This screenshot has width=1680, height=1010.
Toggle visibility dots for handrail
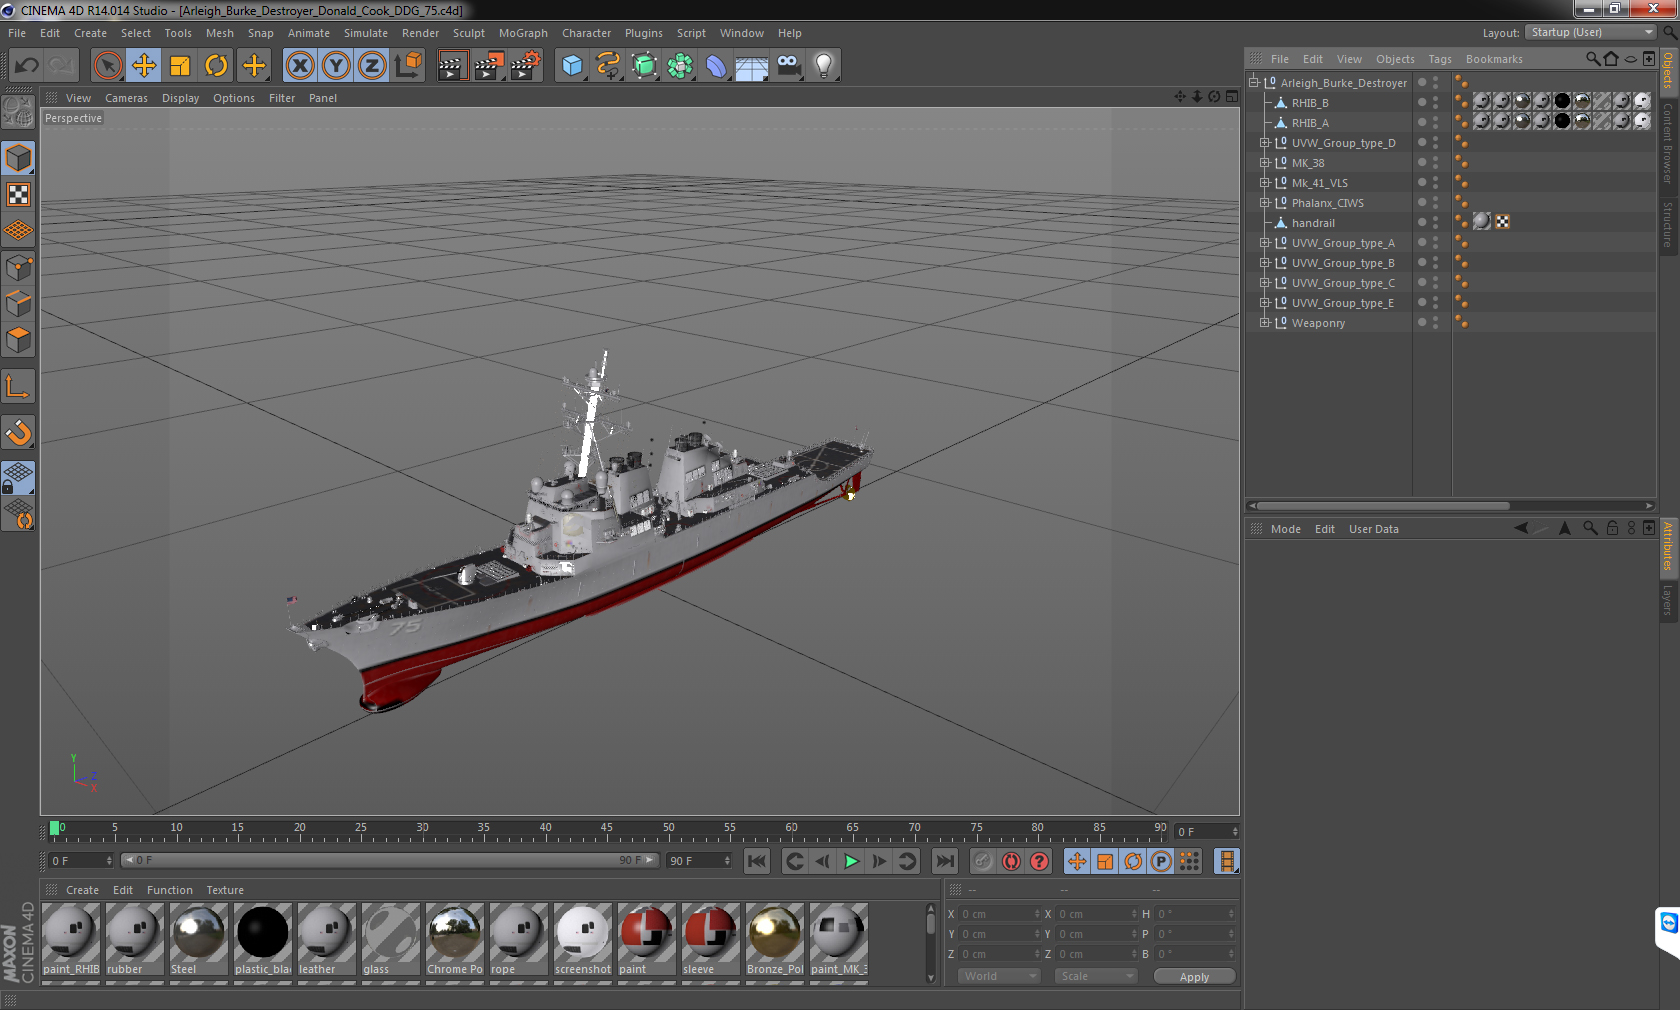pos(1435,223)
